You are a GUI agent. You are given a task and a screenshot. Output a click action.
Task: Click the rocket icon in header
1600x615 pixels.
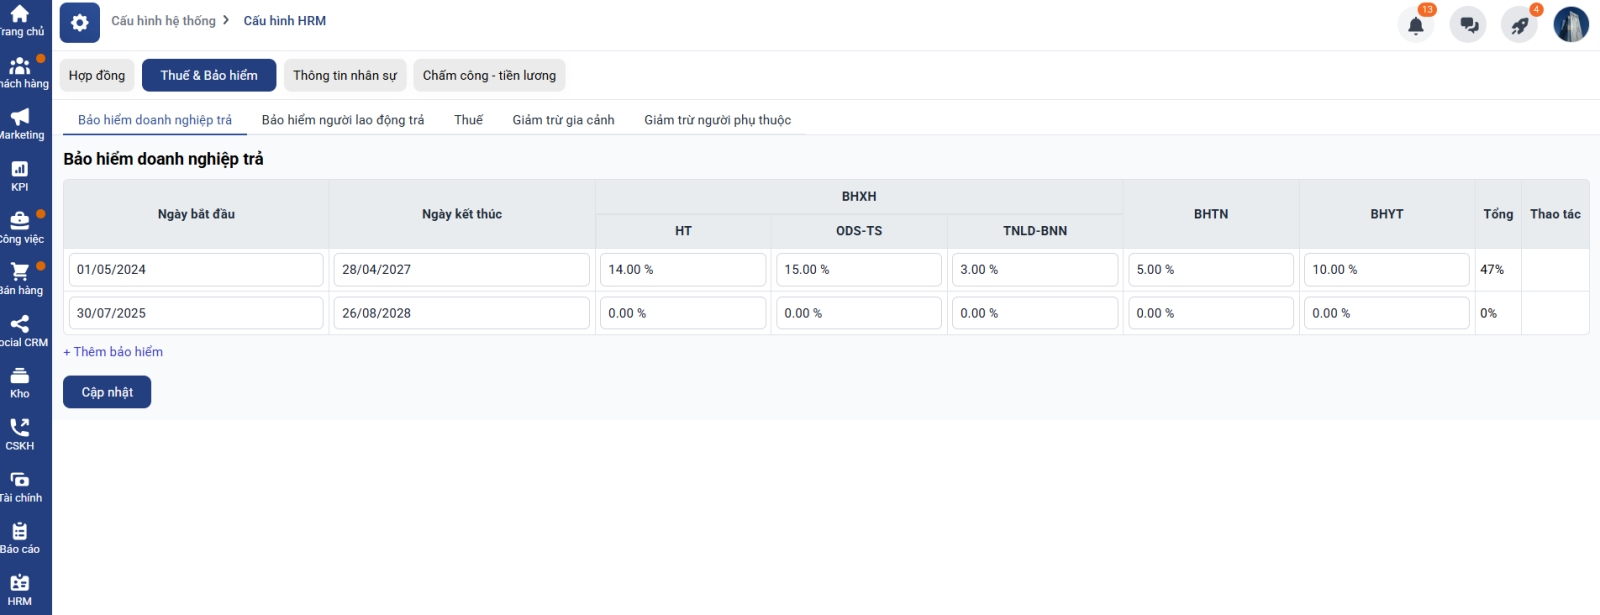[x=1519, y=25]
